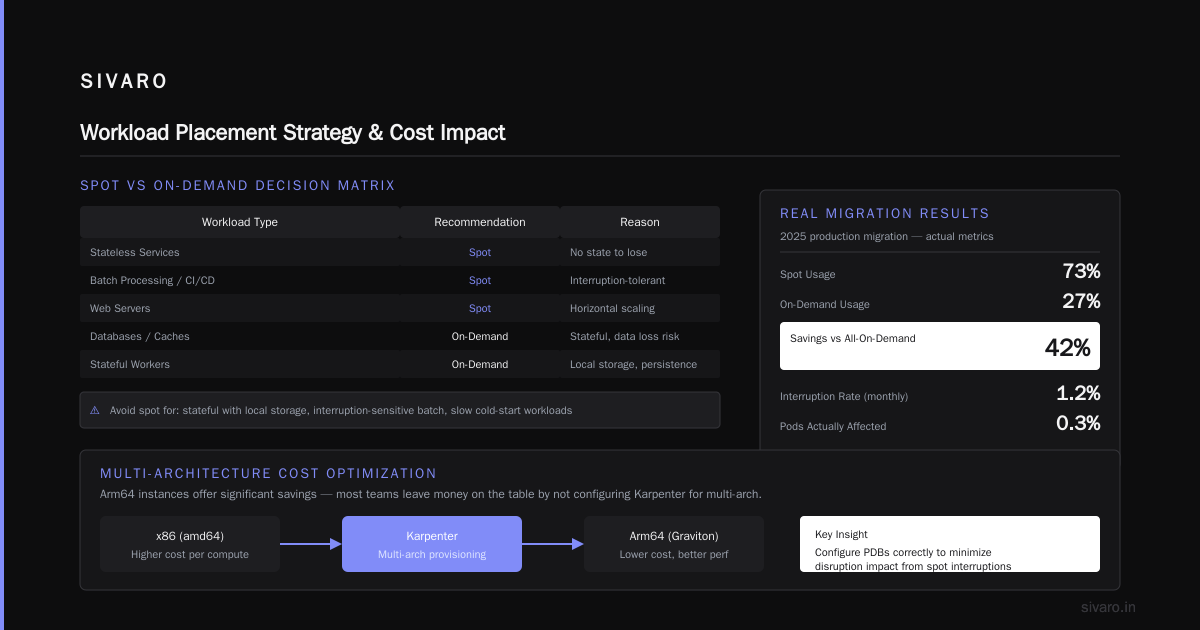Open the sivaro.in footer link
Viewport: 1200px width, 630px height.
pyautogui.click(x=1109, y=607)
